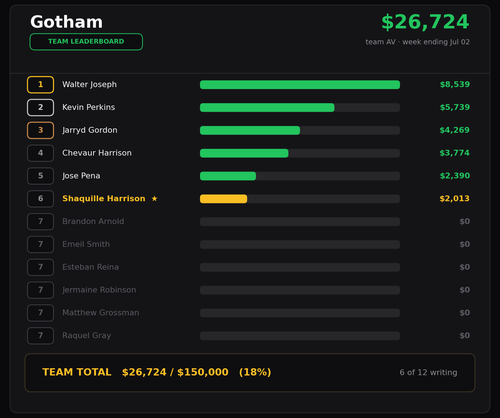Viewport: 500px width, 418px height.
Task: Select the name Jermaine Robinson
Action: [99, 290]
